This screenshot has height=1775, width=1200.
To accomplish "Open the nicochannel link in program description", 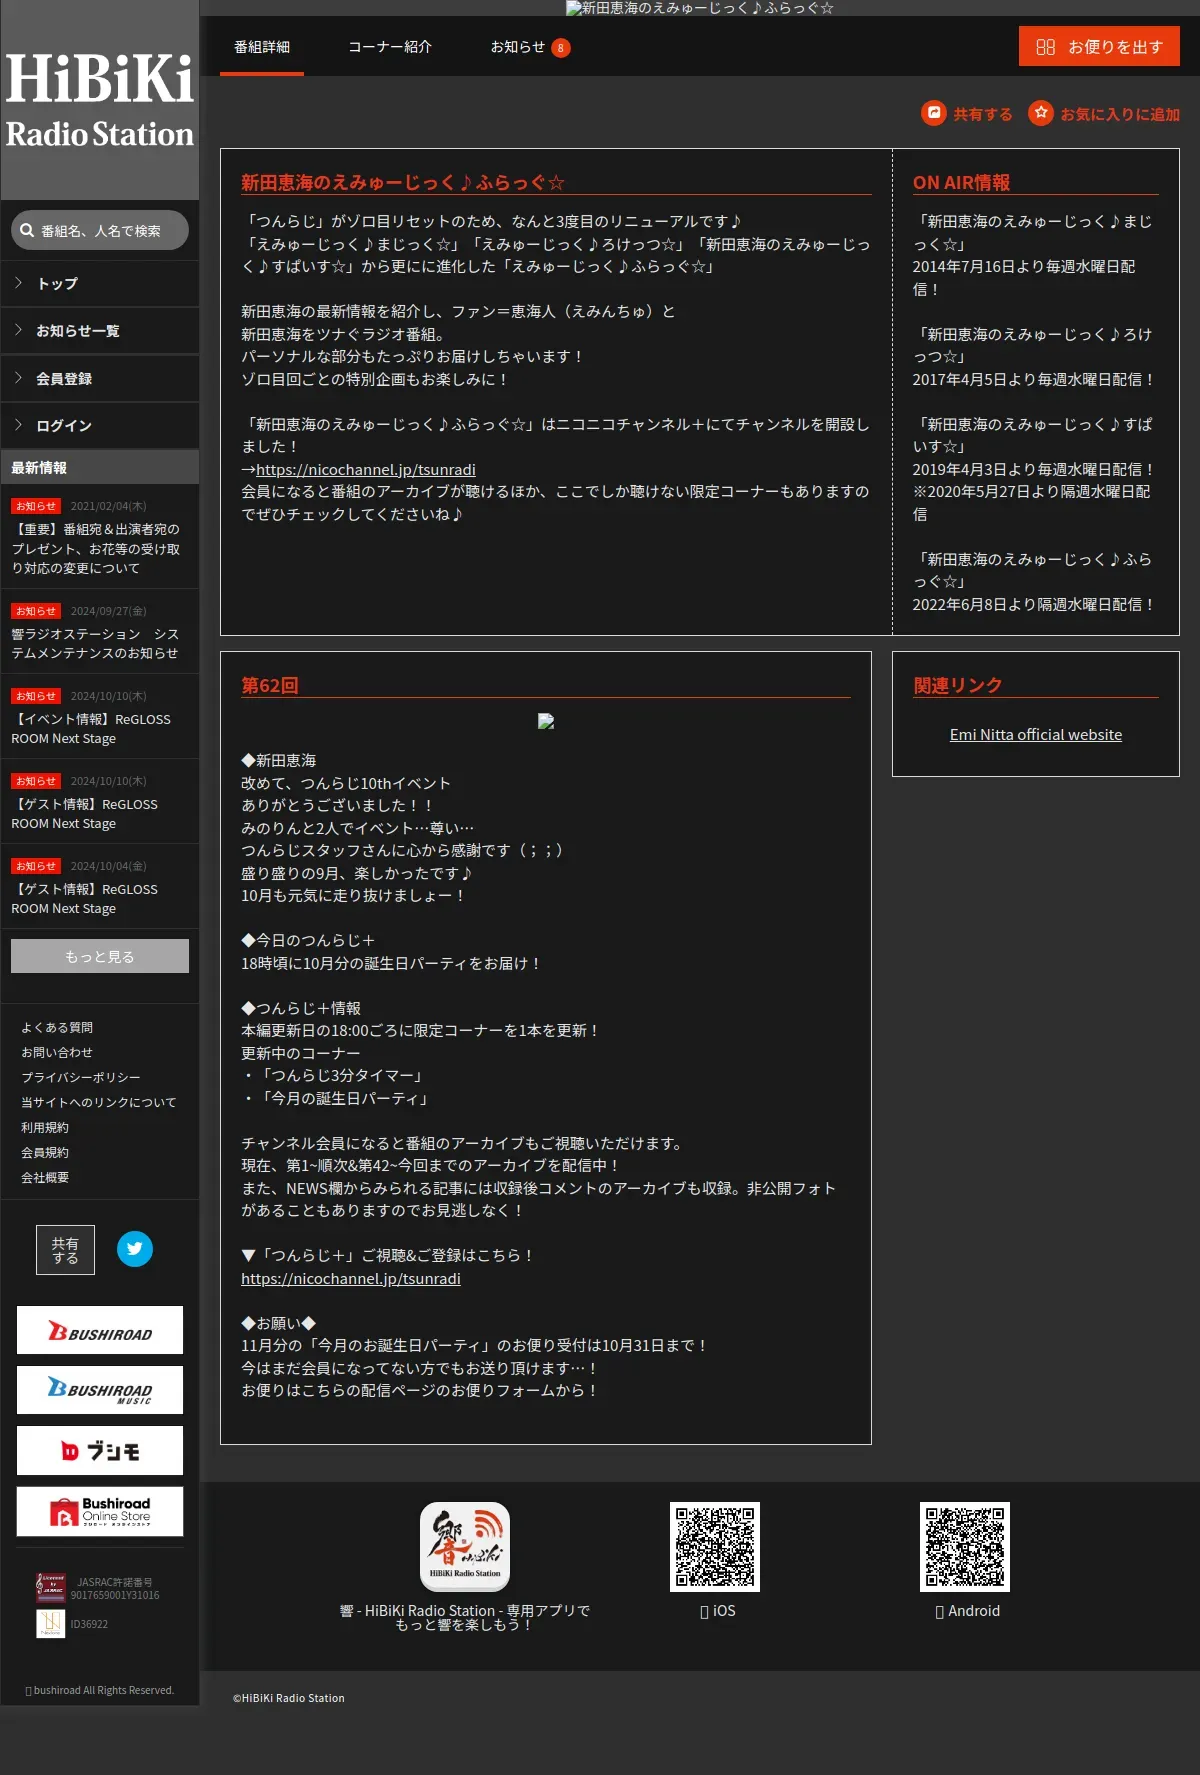I will pyautogui.click(x=365, y=469).
